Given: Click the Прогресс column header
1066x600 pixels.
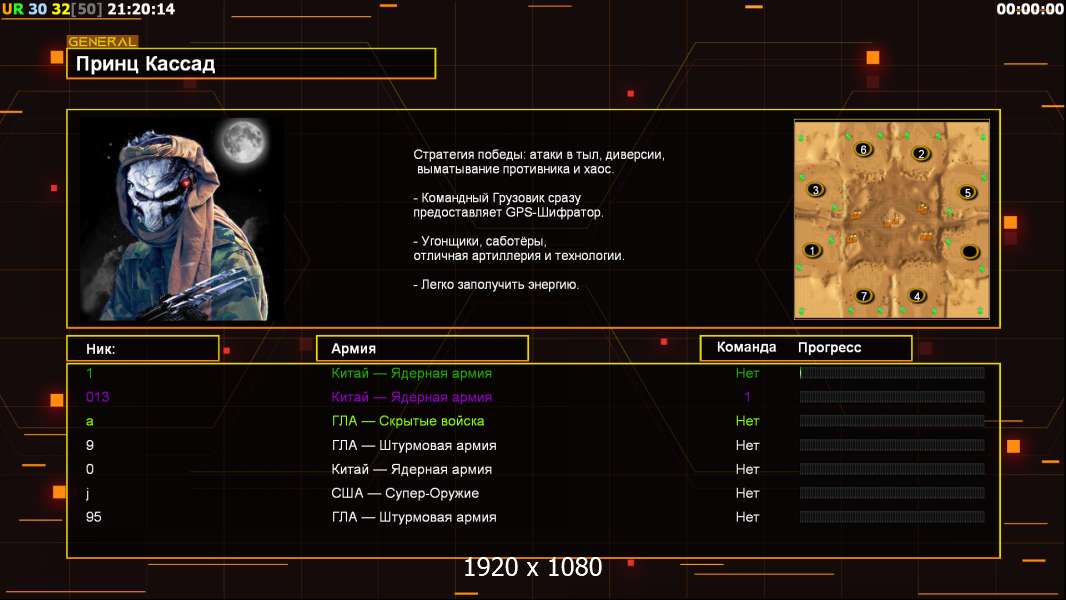Looking at the screenshot, I should point(829,347).
